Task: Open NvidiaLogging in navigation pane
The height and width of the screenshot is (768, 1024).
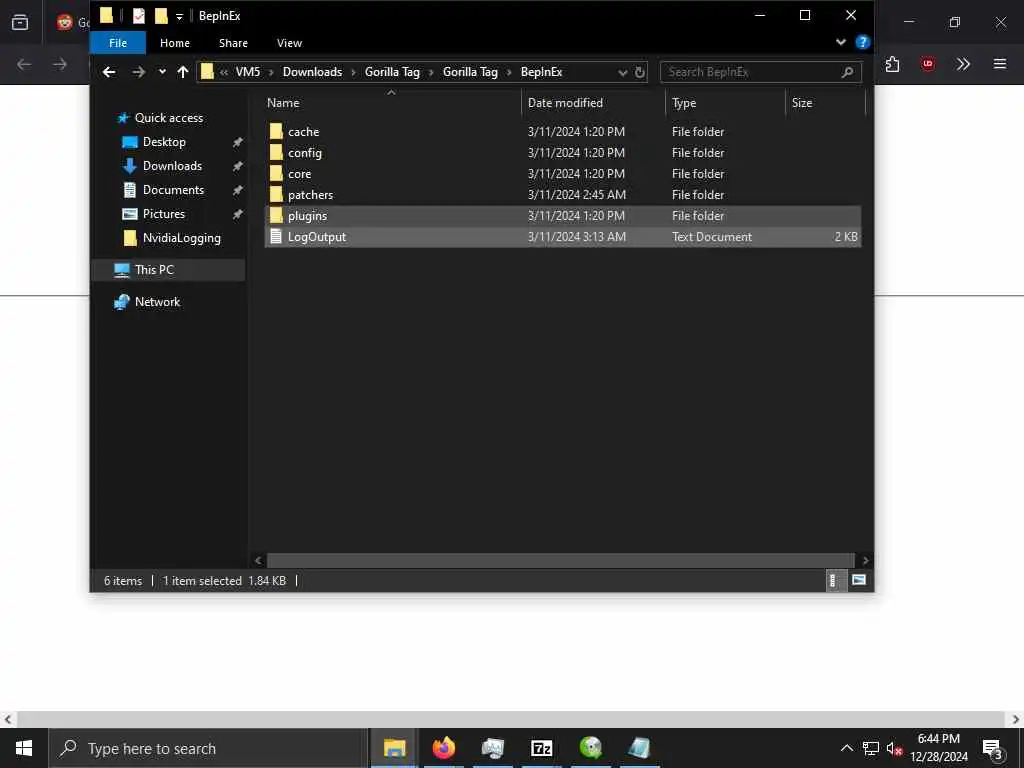Action: pyautogui.click(x=182, y=238)
